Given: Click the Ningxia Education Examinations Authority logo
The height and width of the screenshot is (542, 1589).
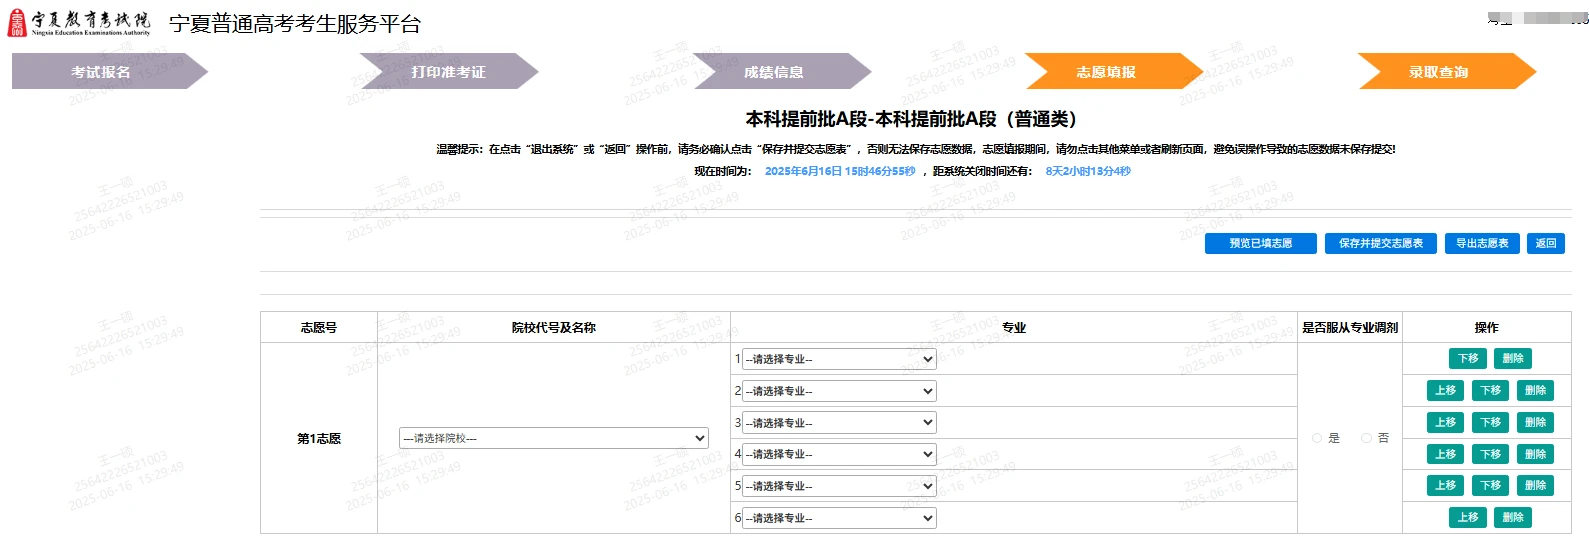Looking at the screenshot, I should point(78,23).
